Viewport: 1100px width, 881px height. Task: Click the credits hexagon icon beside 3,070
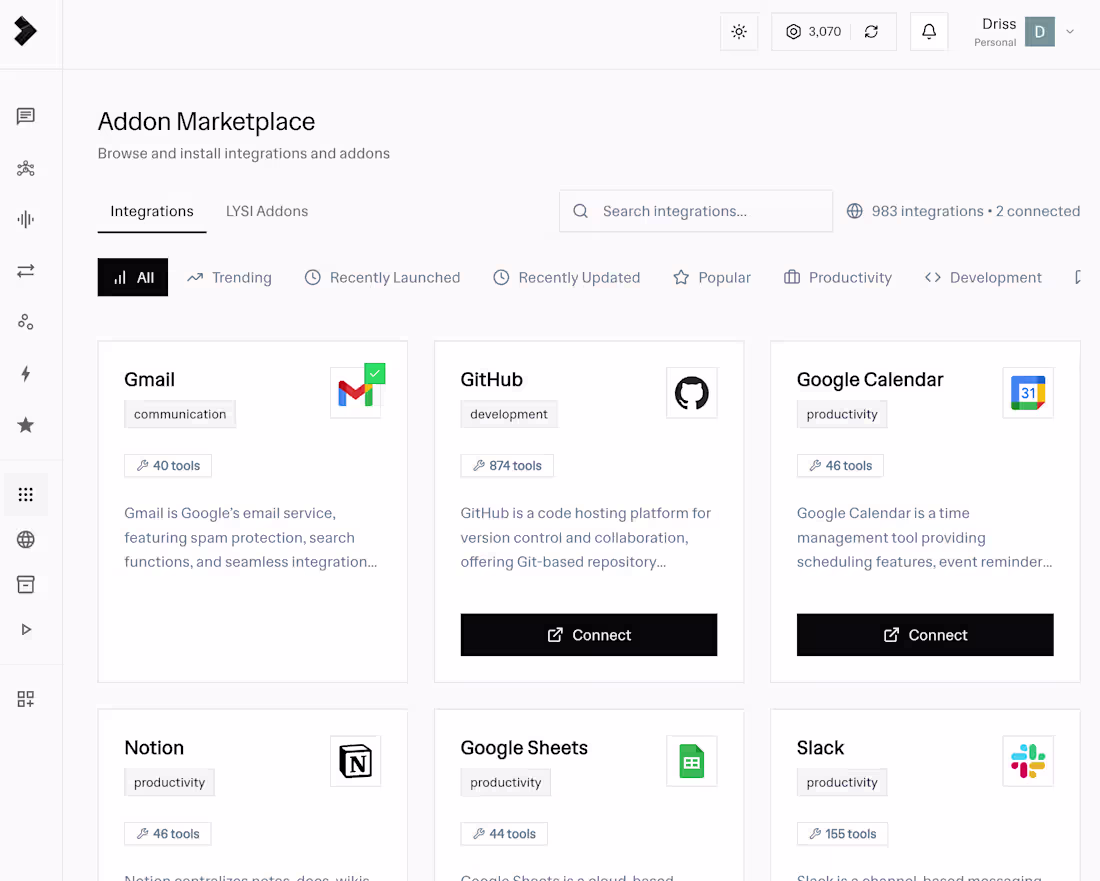point(793,32)
